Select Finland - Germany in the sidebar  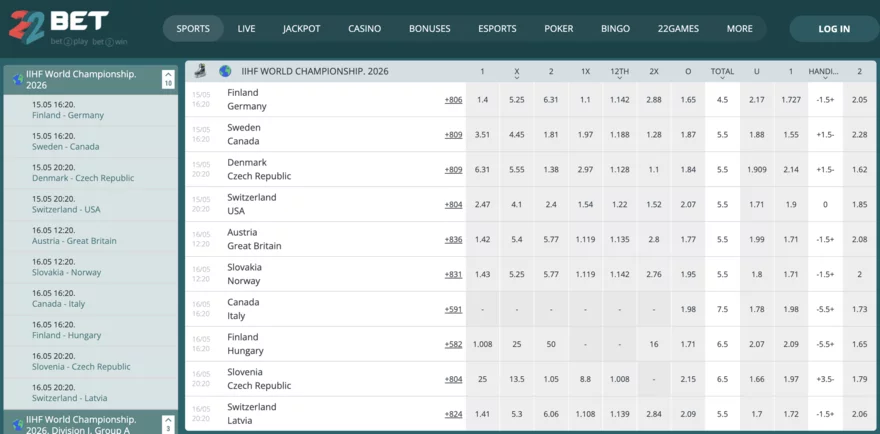tap(90, 110)
